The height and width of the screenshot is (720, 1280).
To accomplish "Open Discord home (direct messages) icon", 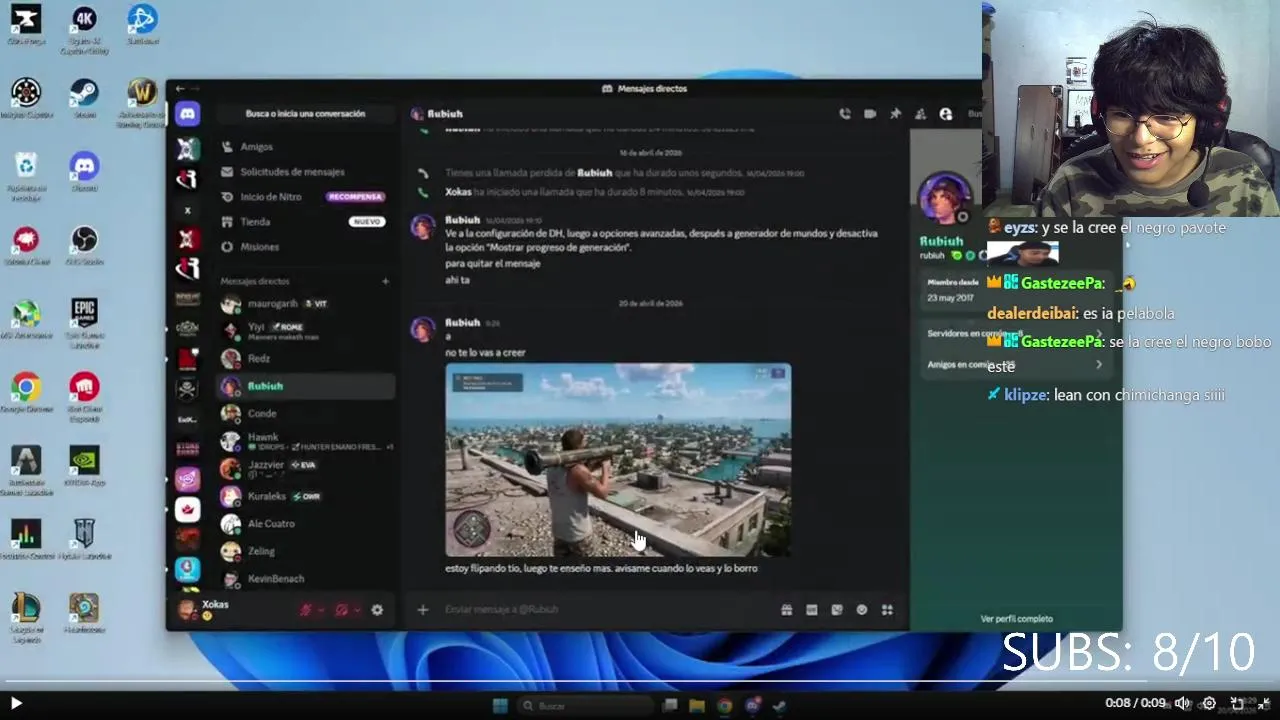I will point(187,114).
